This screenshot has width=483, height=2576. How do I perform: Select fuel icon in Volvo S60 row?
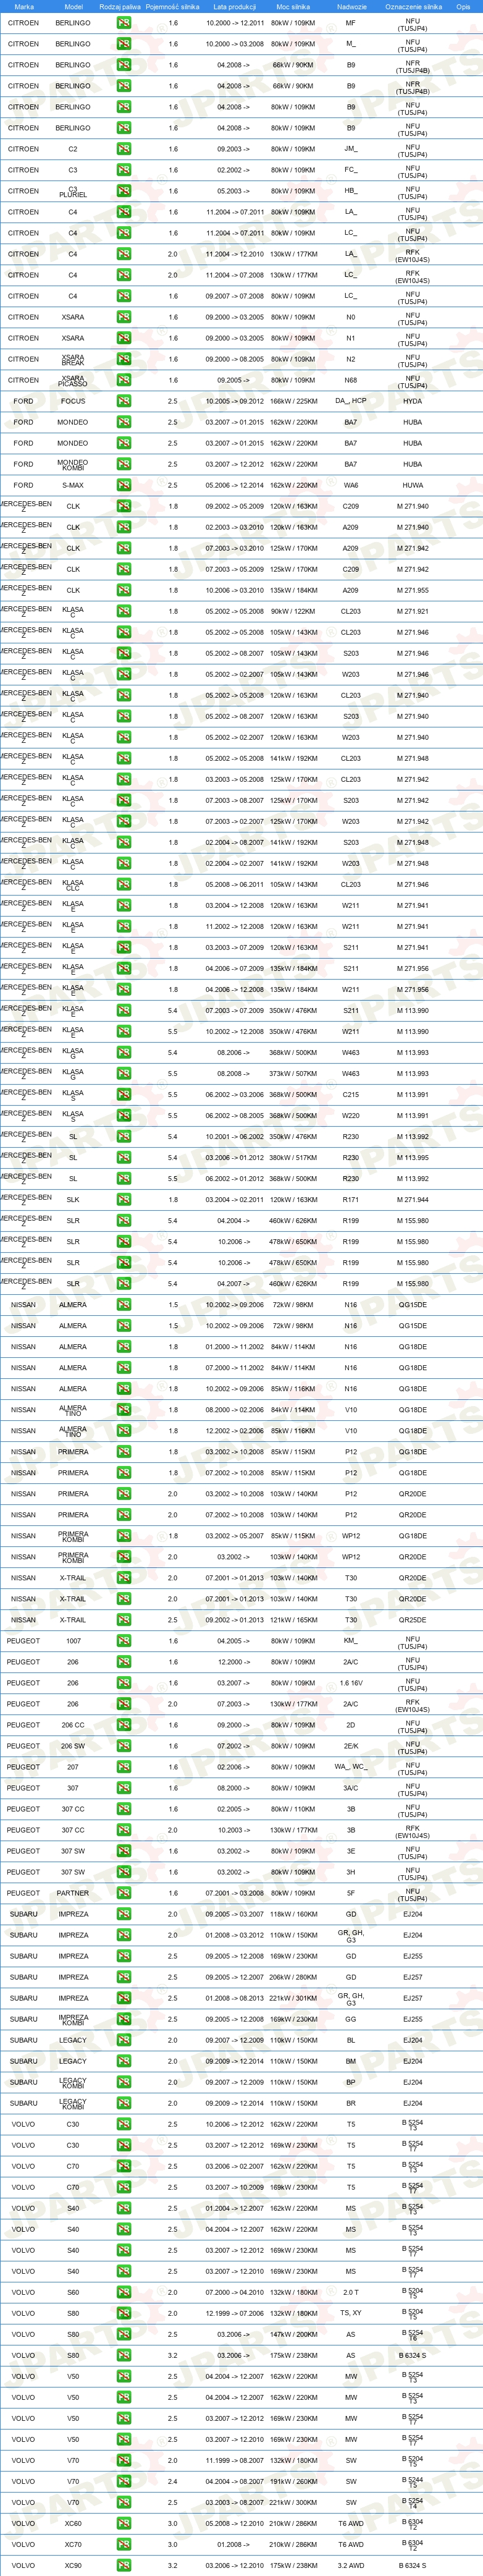coord(123,2291)
